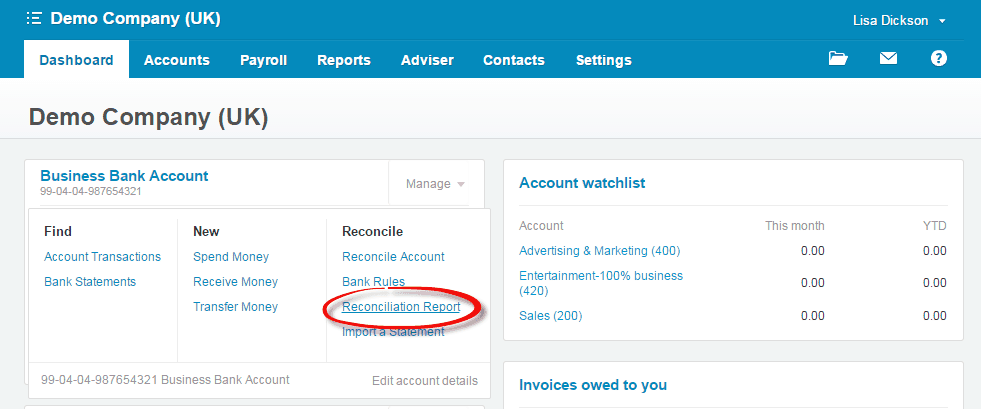Click the YTD column header
This screenshot has width=981, height=409.
[935, 226]
